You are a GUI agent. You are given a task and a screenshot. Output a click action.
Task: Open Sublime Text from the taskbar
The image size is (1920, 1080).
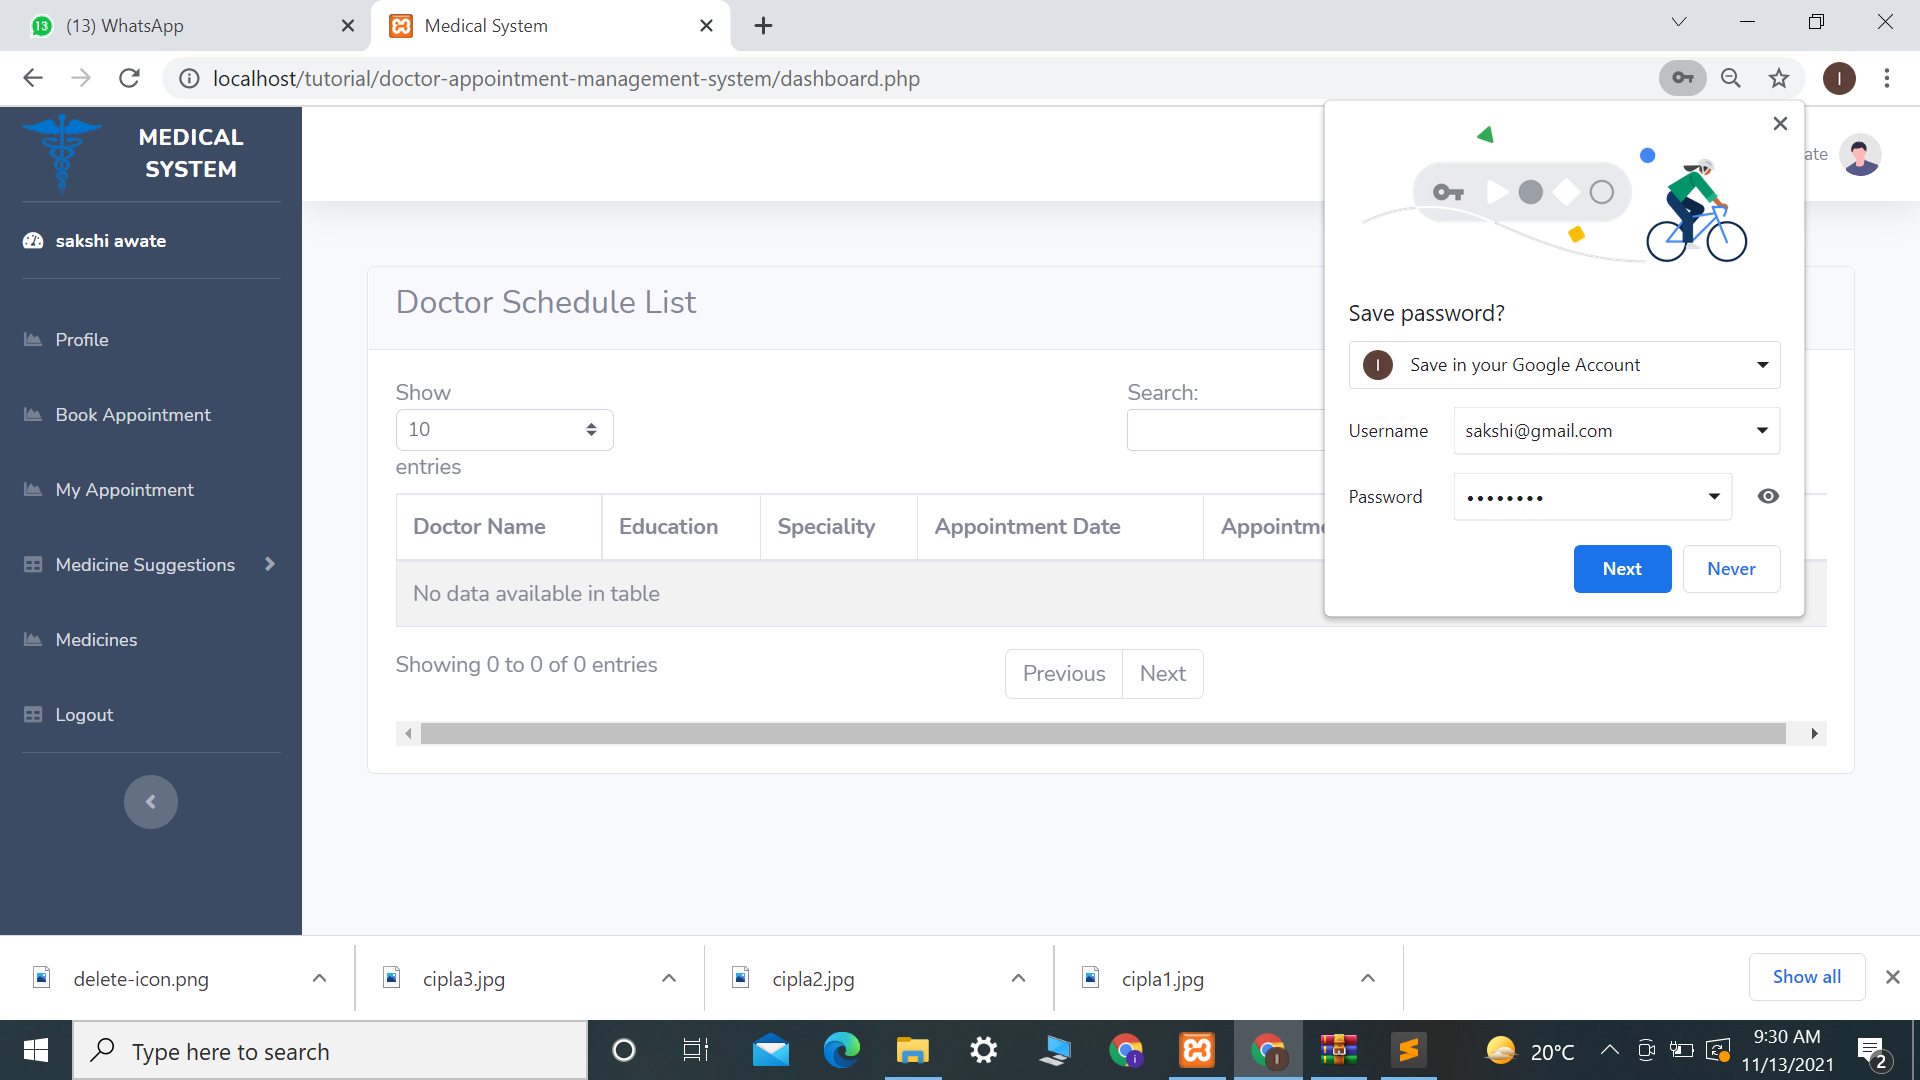tap(1408, 1050)
